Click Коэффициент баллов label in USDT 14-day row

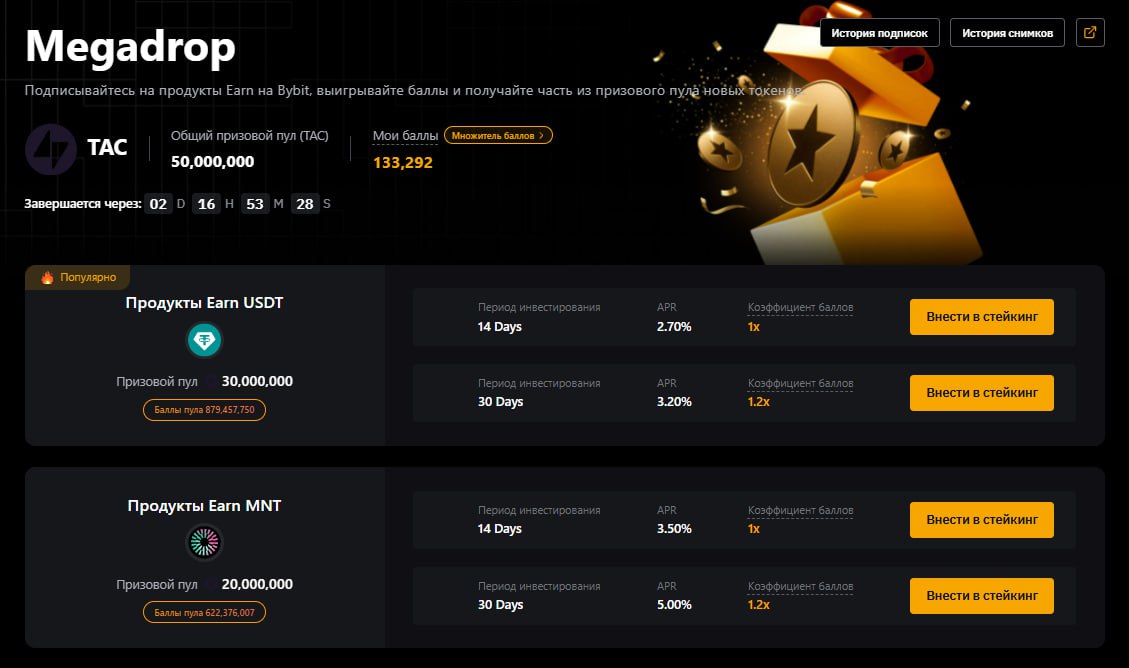tap(800, 307)
